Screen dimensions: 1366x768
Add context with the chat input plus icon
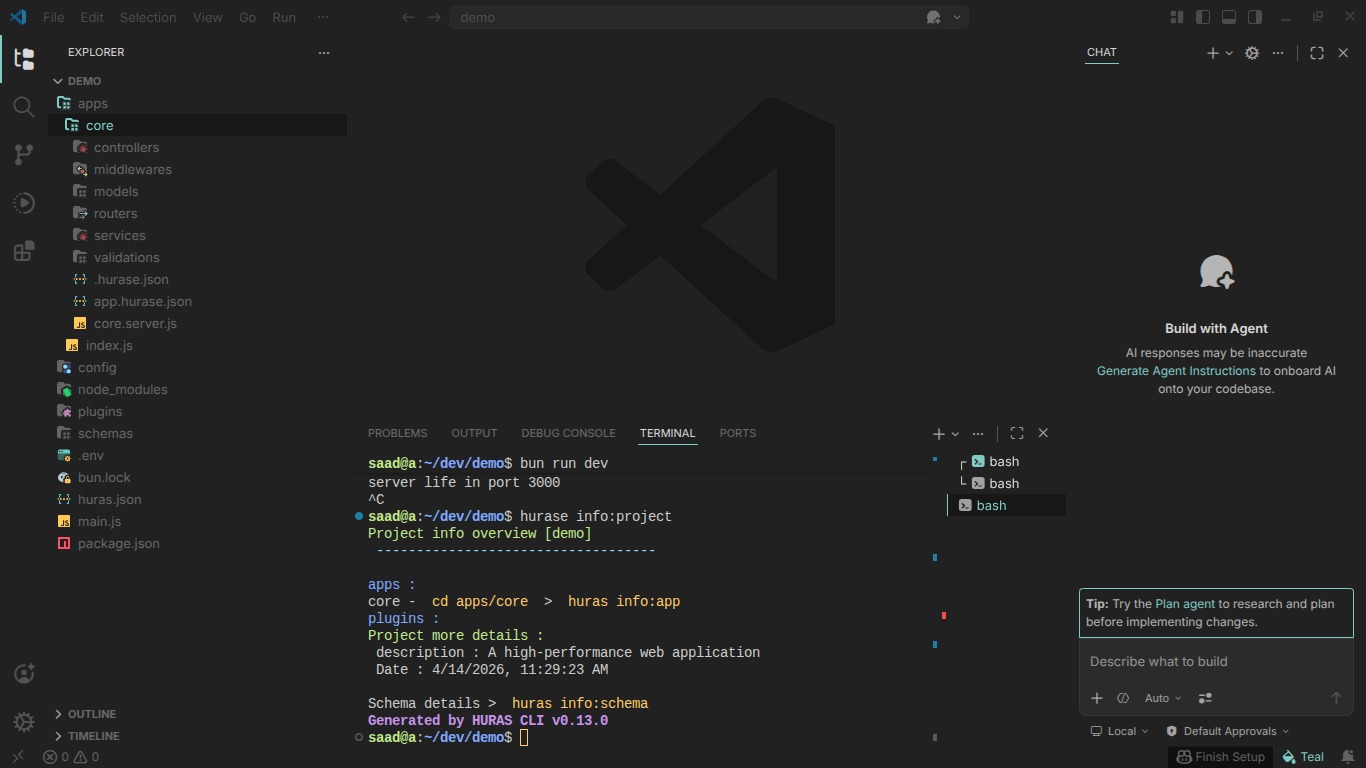(1097, 698)
